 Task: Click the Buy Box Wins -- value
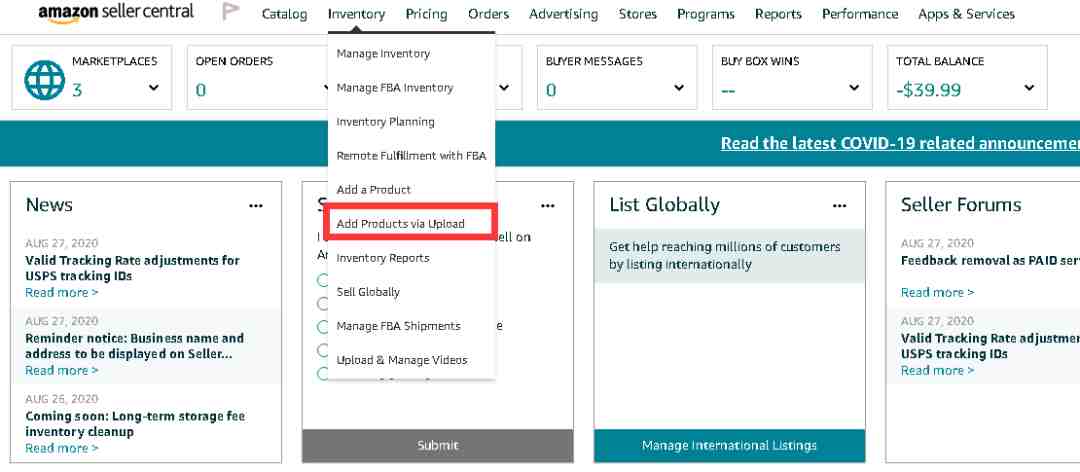(x=728, y=91)
